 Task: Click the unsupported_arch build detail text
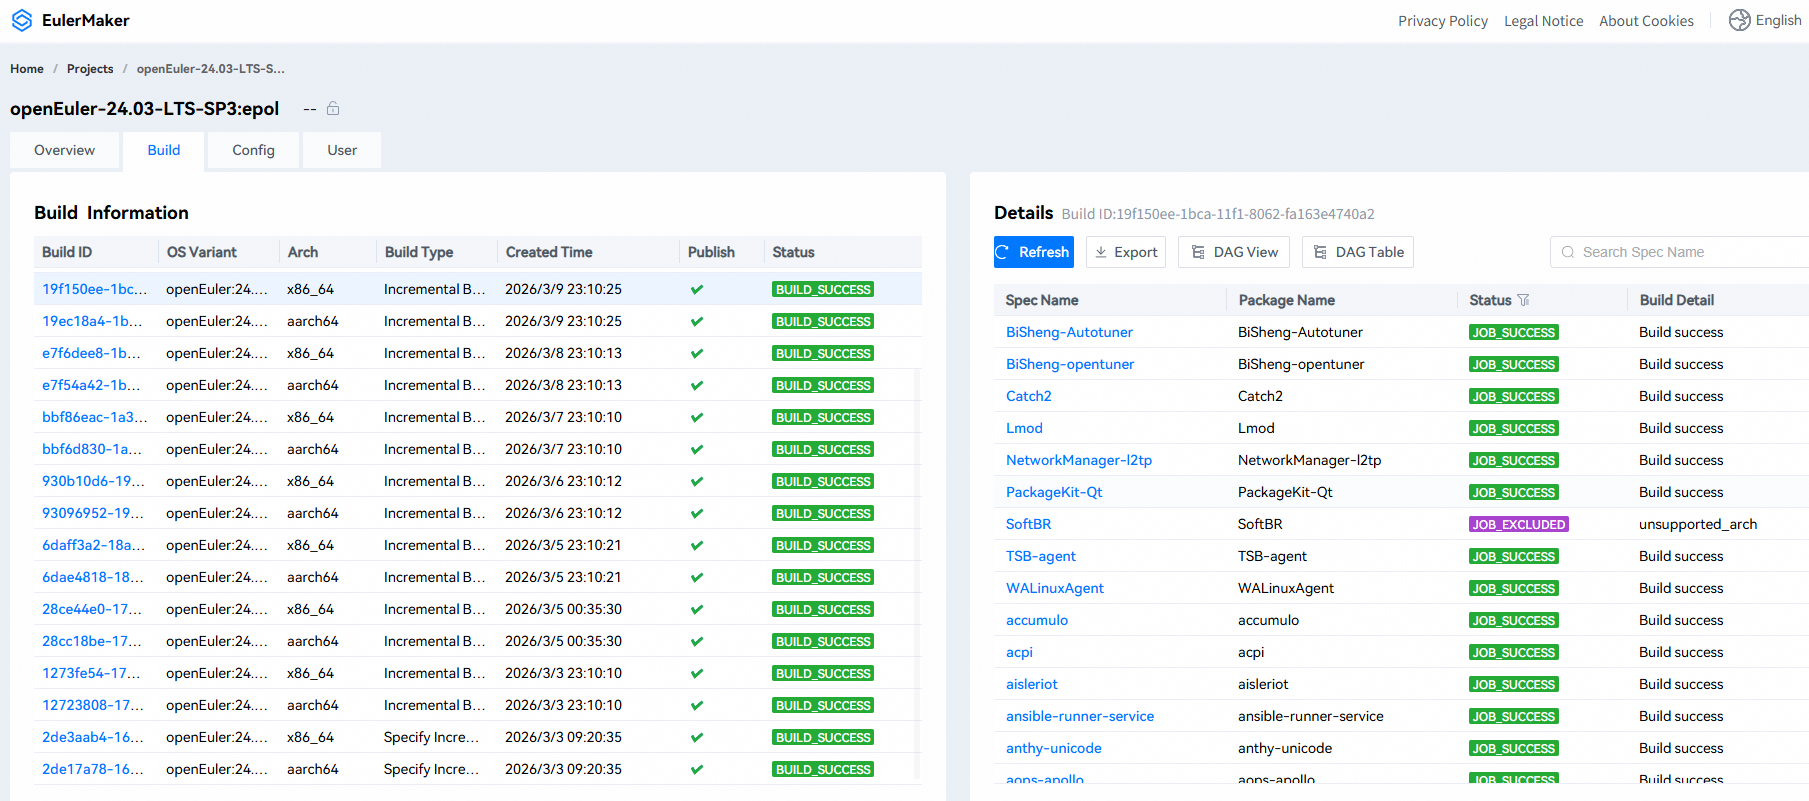tap(1698, 524)
